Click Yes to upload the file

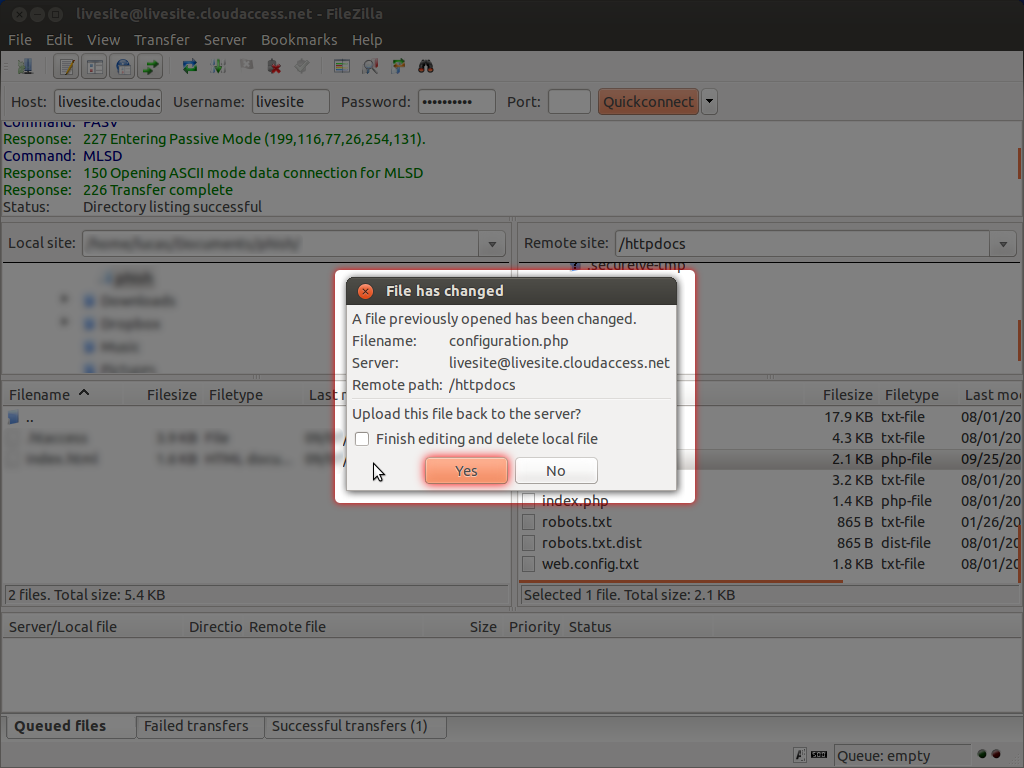(466, 471)
